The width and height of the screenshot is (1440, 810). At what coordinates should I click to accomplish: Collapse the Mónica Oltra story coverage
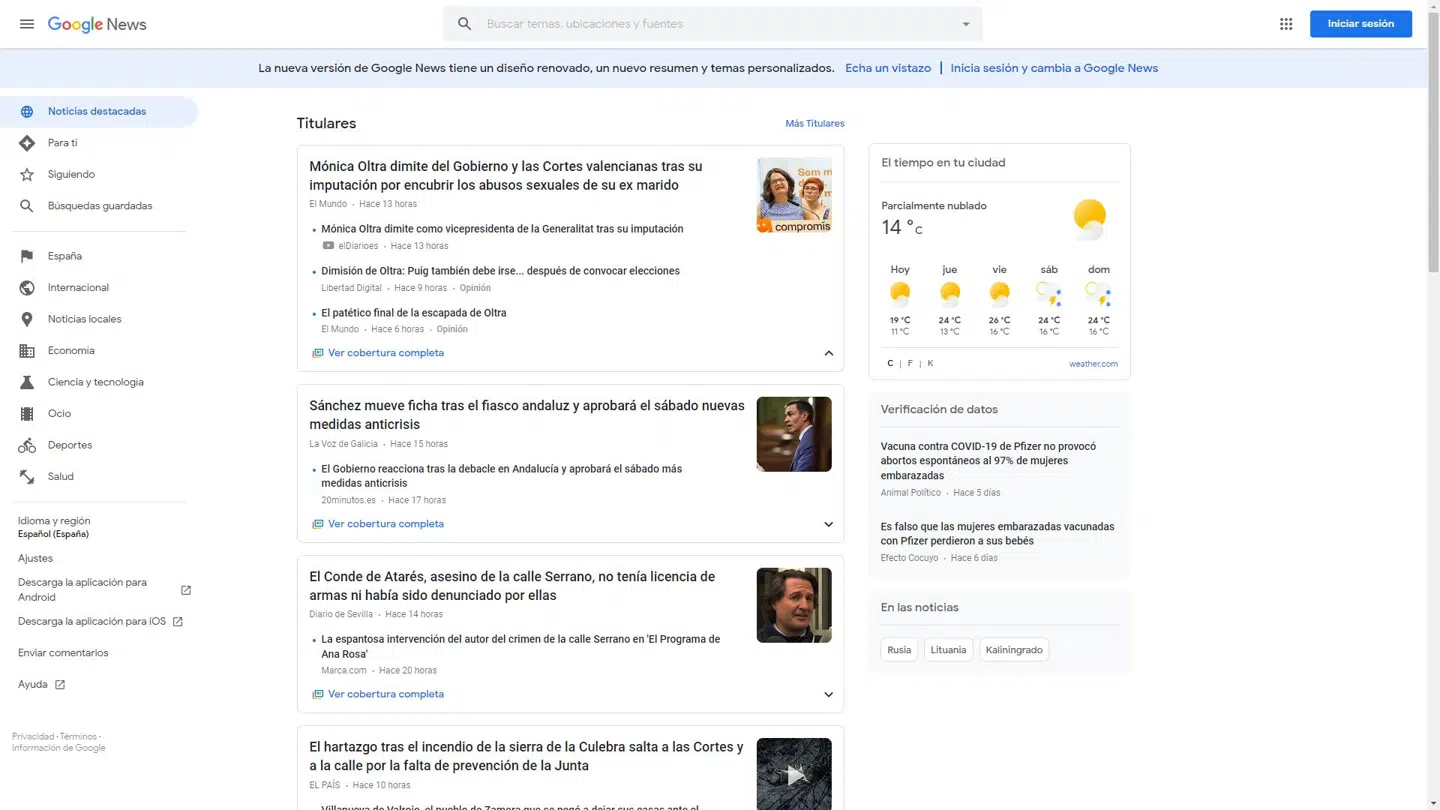point(828,352)
